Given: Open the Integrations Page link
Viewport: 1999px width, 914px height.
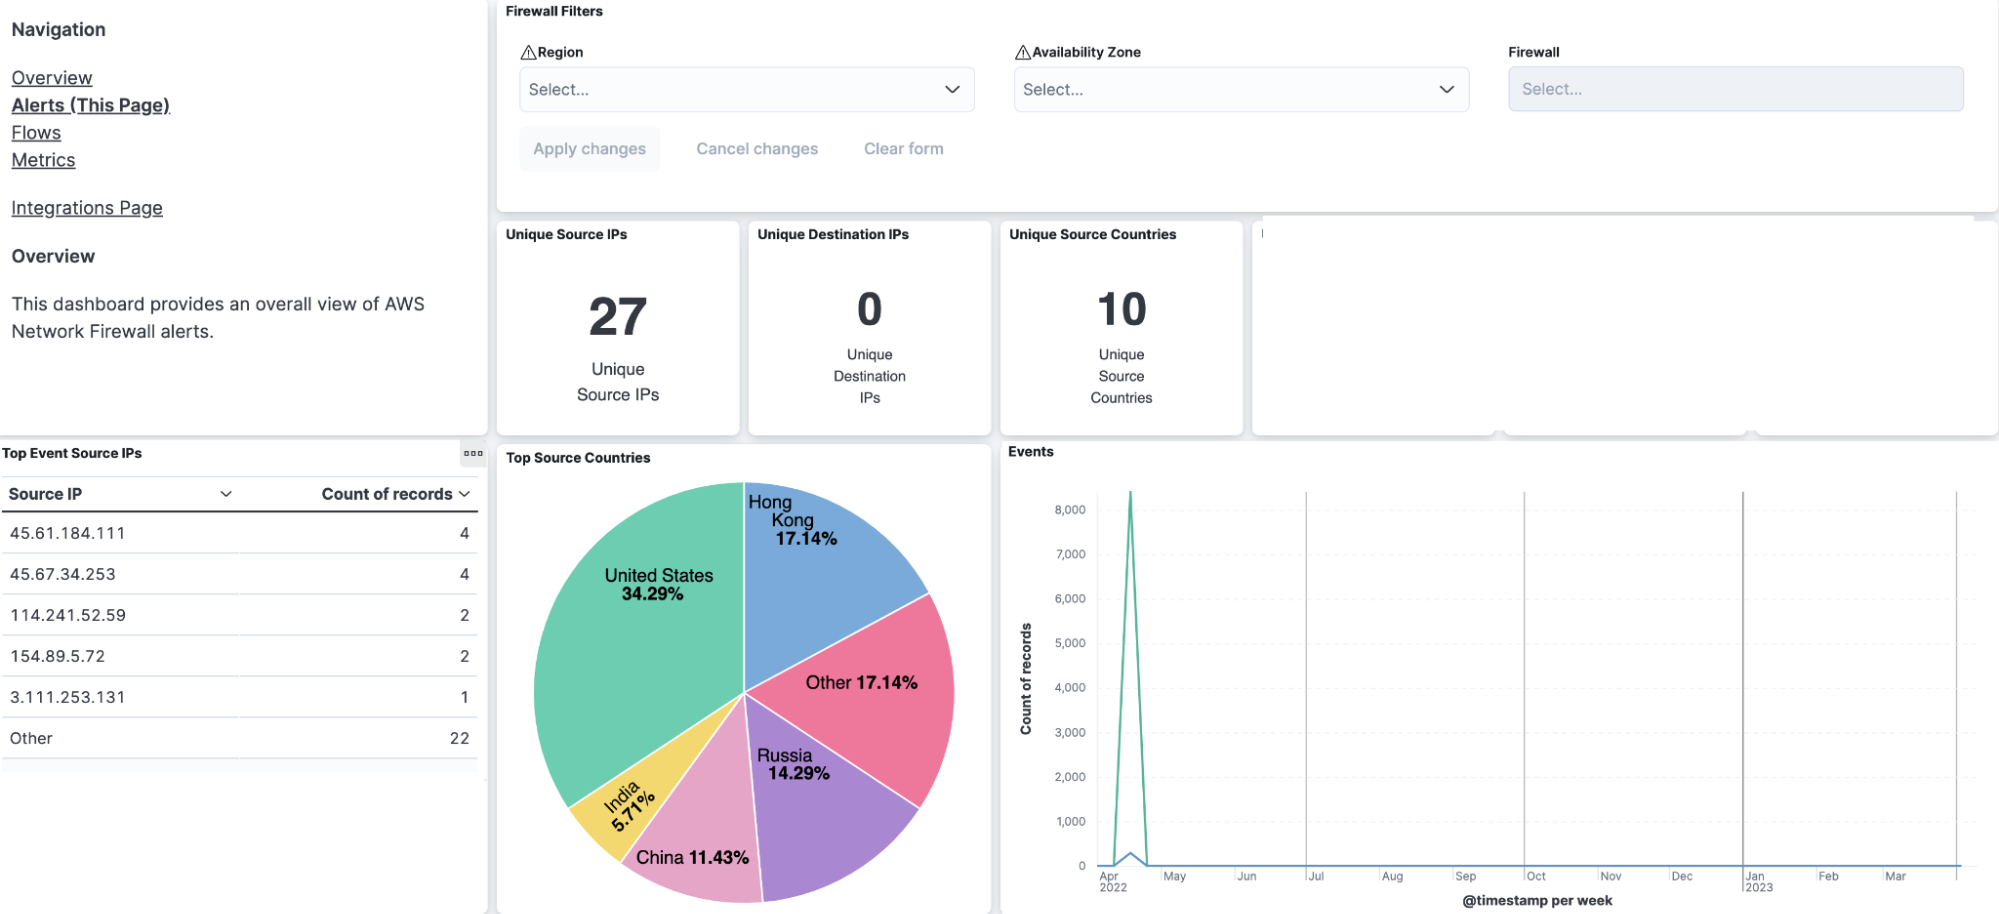Looking at the screenshot, I should [x=87, y=208].
